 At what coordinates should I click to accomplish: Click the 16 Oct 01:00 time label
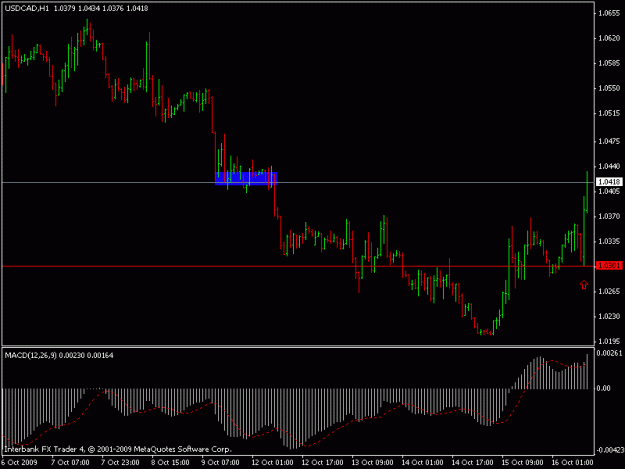click(572, 463)
